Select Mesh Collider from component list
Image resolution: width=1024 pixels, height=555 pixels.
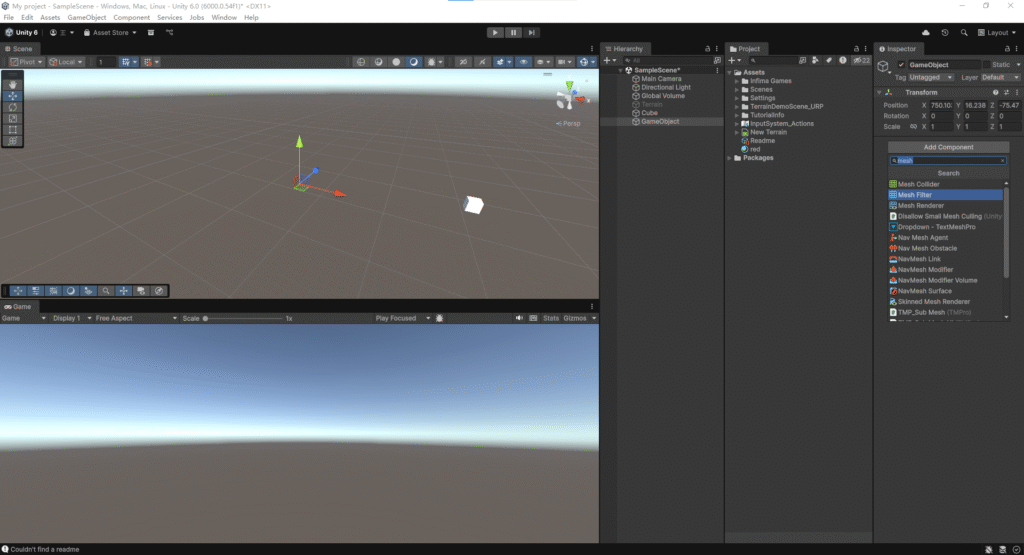pos(945,184)
